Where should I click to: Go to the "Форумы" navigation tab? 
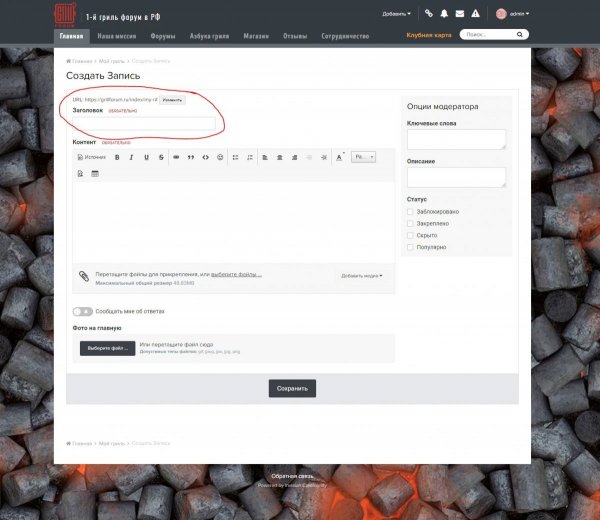(x=163, y=36)
